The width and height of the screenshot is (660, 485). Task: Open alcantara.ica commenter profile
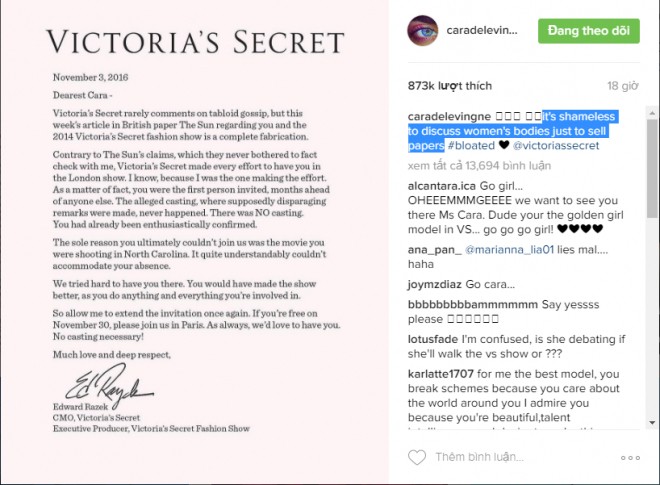(x=442, y=186)
